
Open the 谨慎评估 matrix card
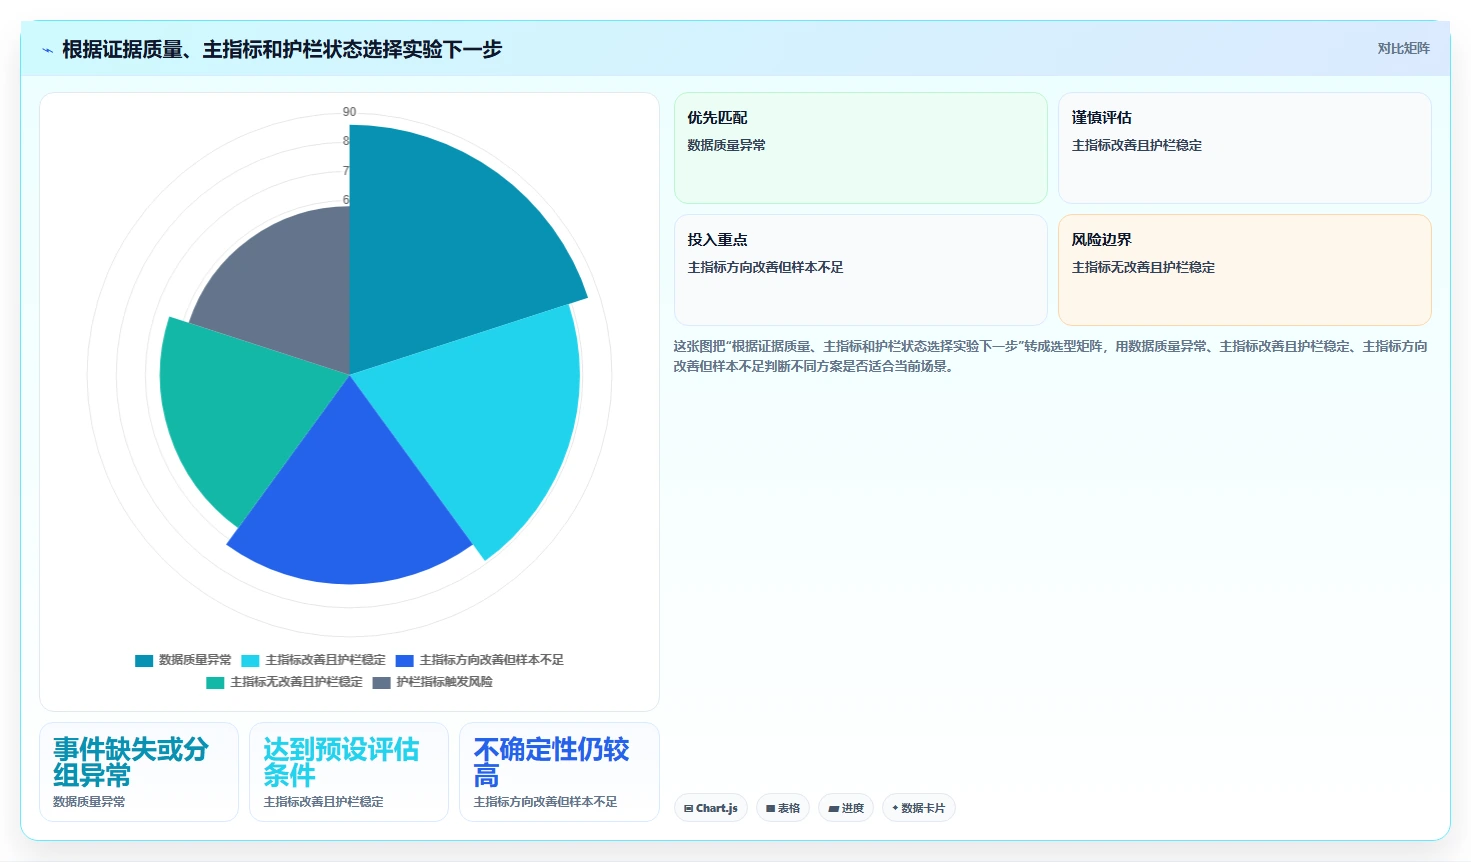pos(1245,148)
